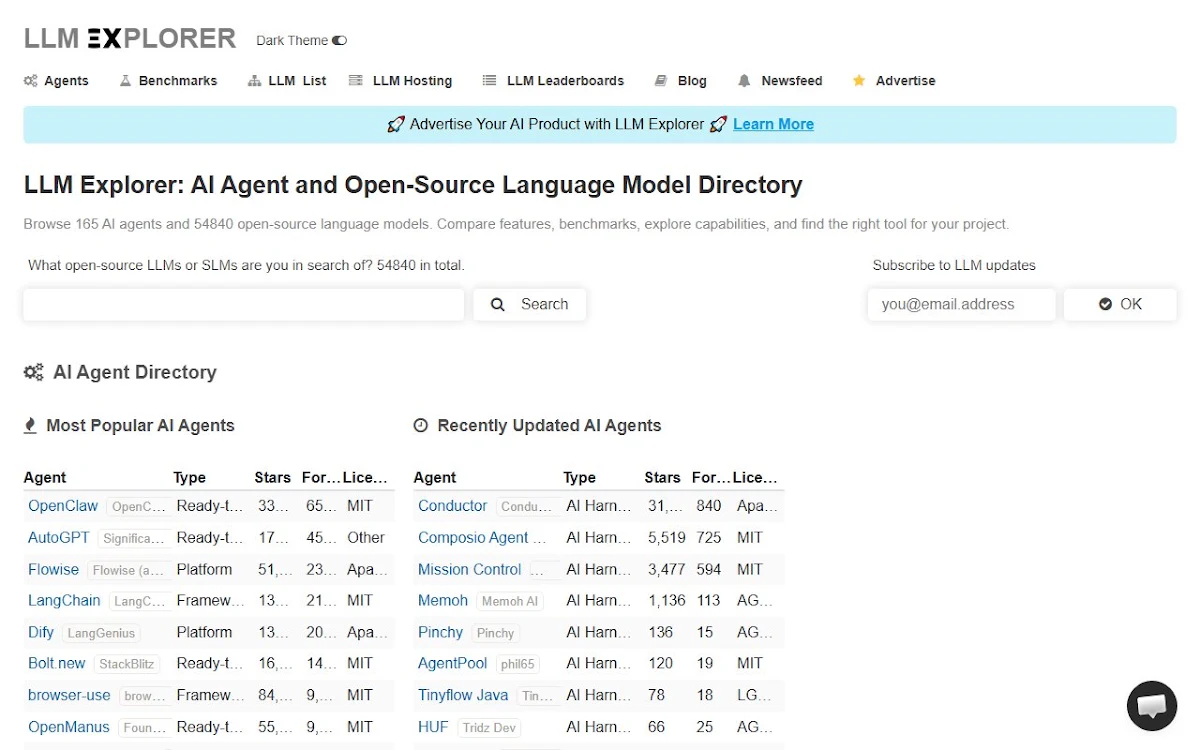Focus the email address subscription field
The width and height of the screenshot is (1200, 750).
(x=961, y=304)
